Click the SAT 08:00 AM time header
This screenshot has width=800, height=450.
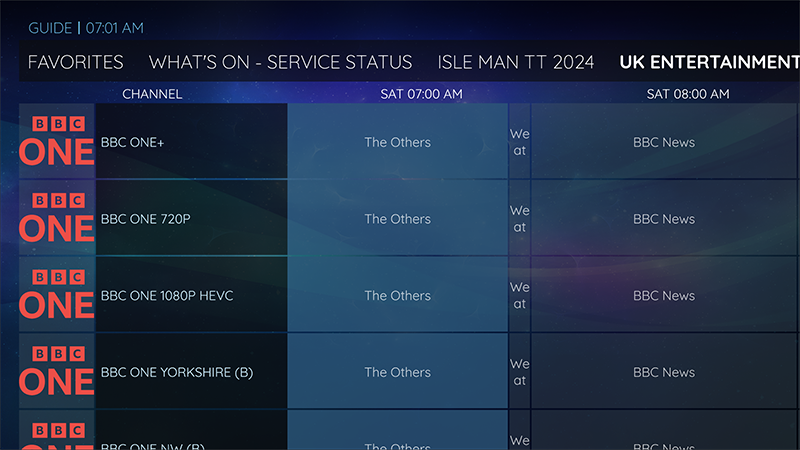point(688,94)
